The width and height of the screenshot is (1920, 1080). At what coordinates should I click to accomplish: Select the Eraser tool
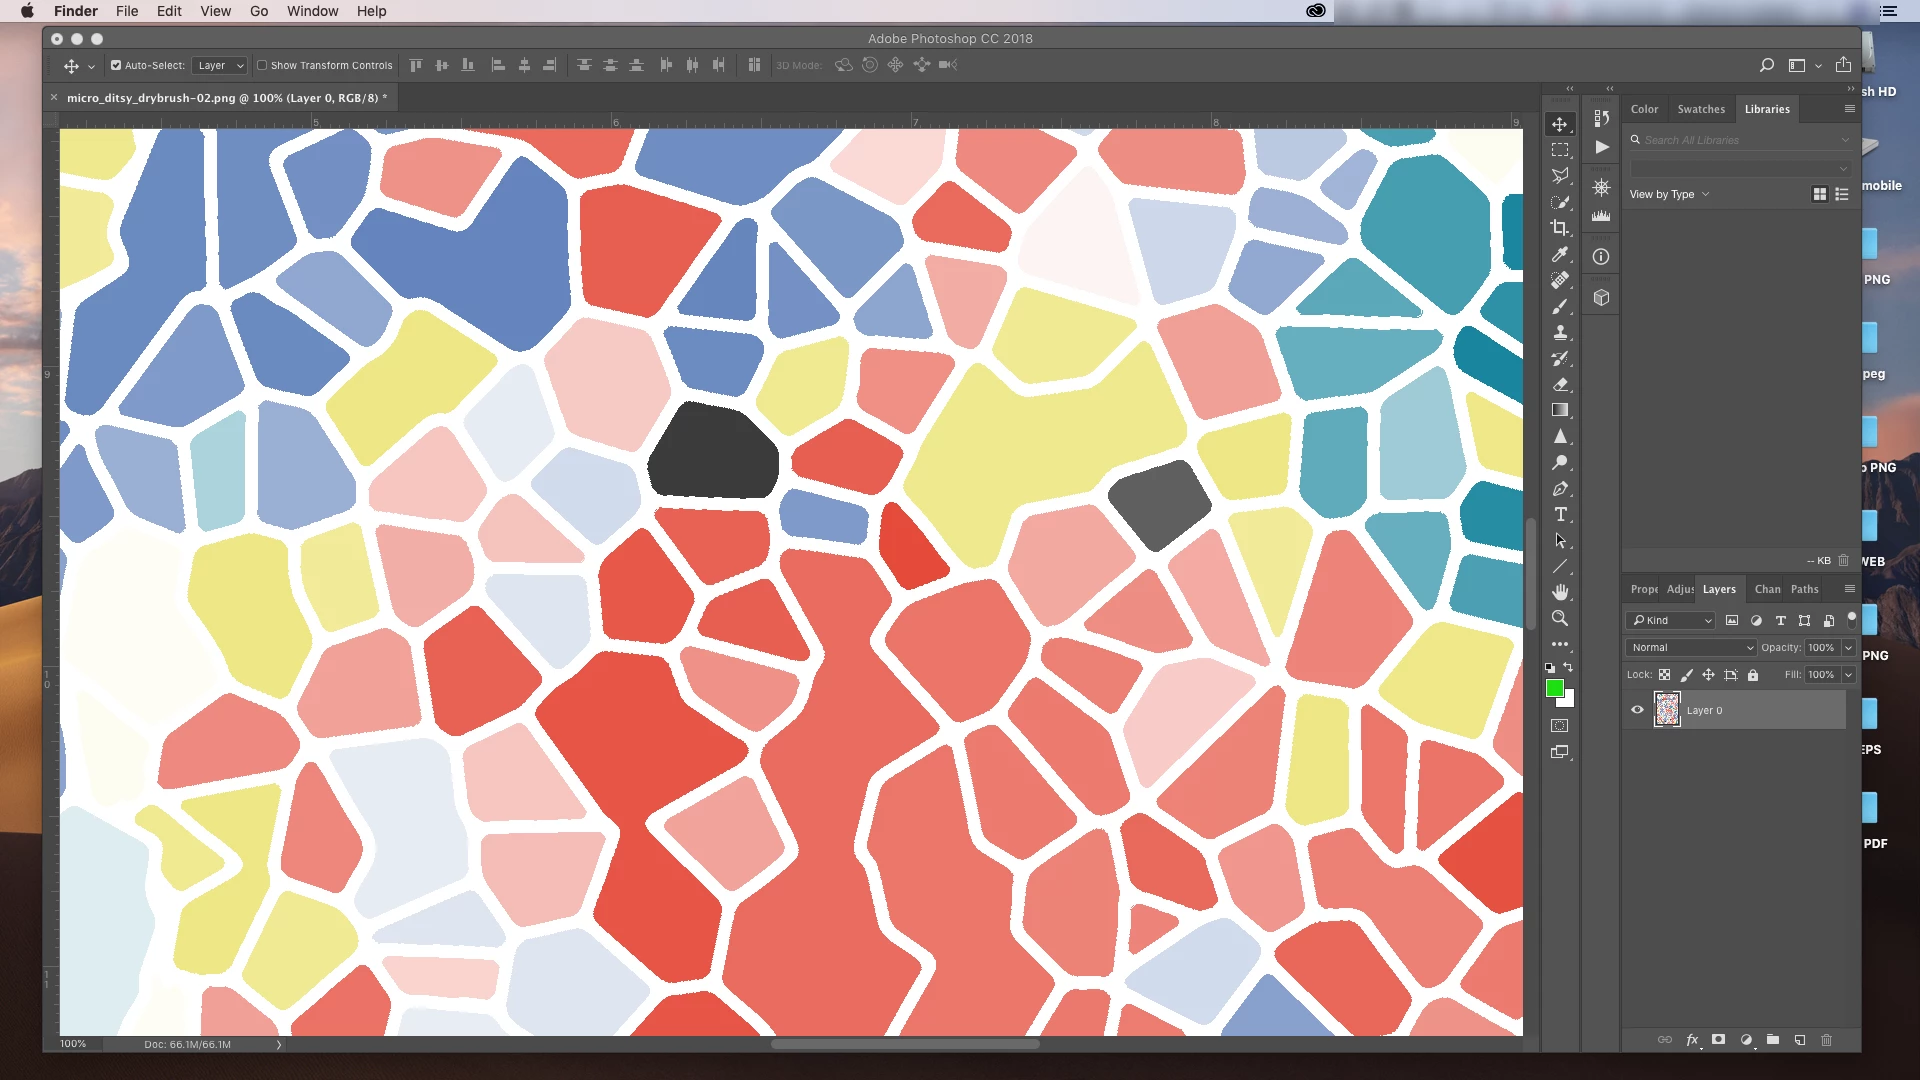click(x=1559, y=384)
